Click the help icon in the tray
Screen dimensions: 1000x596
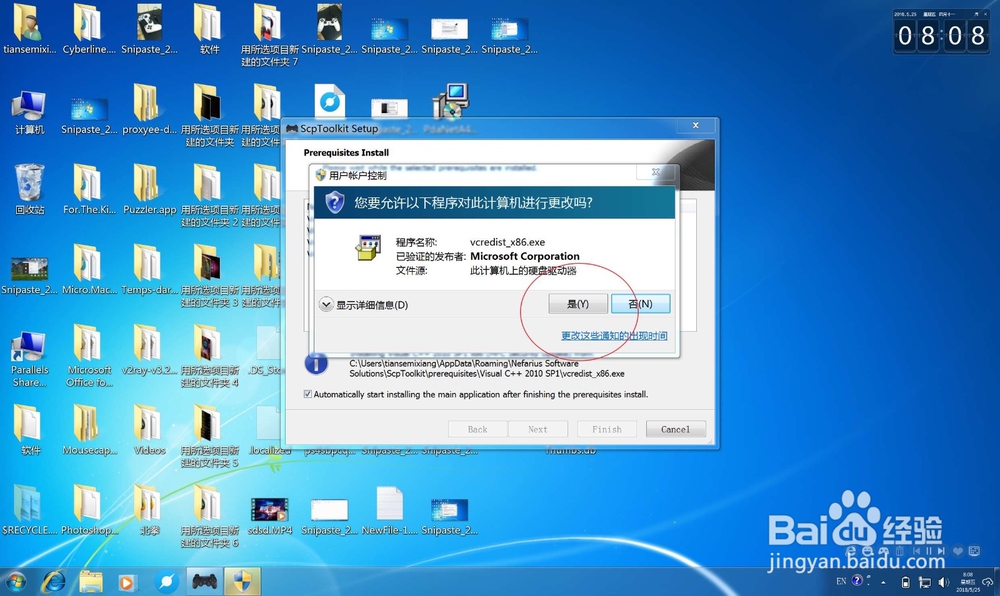tap(857, 580)
